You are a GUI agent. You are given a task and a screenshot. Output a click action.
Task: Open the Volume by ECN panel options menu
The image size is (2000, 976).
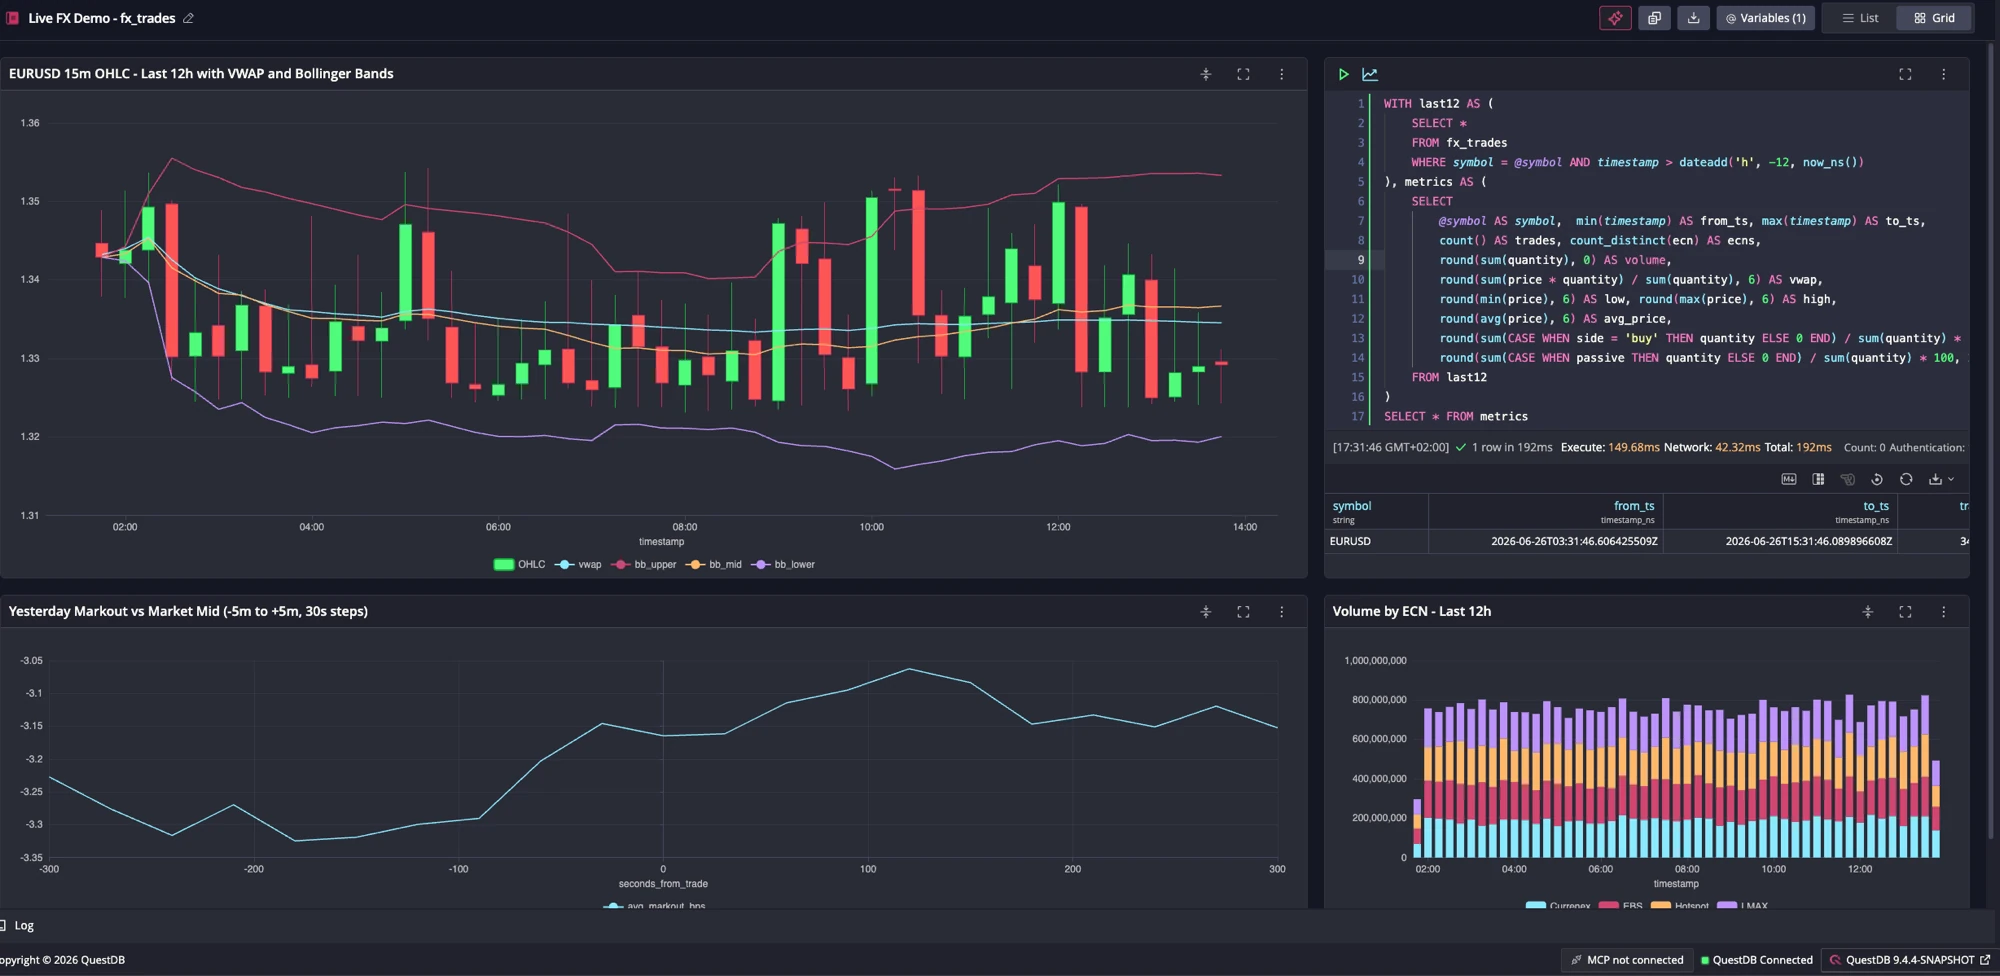click(x=1943, y=612)
